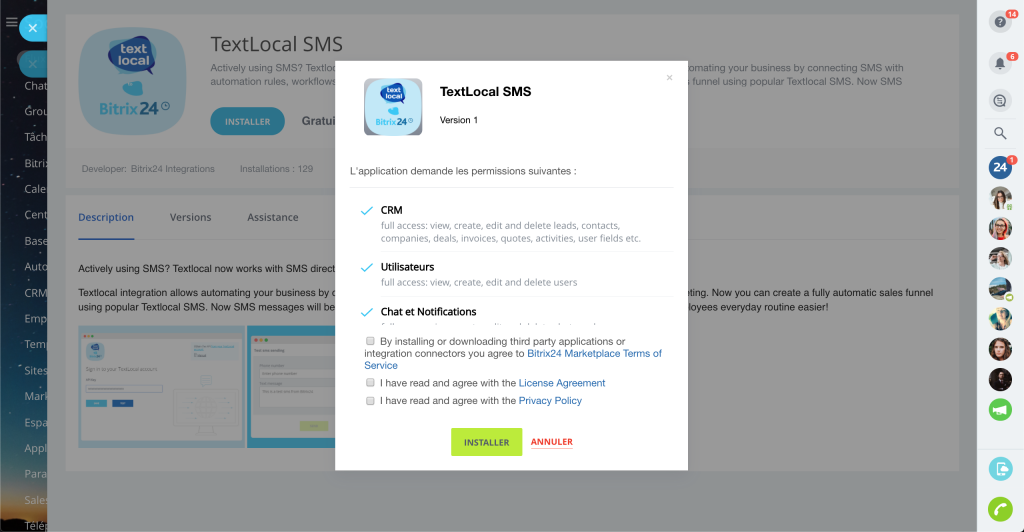Click the green megaphone announcements icon
The height and width of the screenshot is (532, 1024).
[999, 410]
